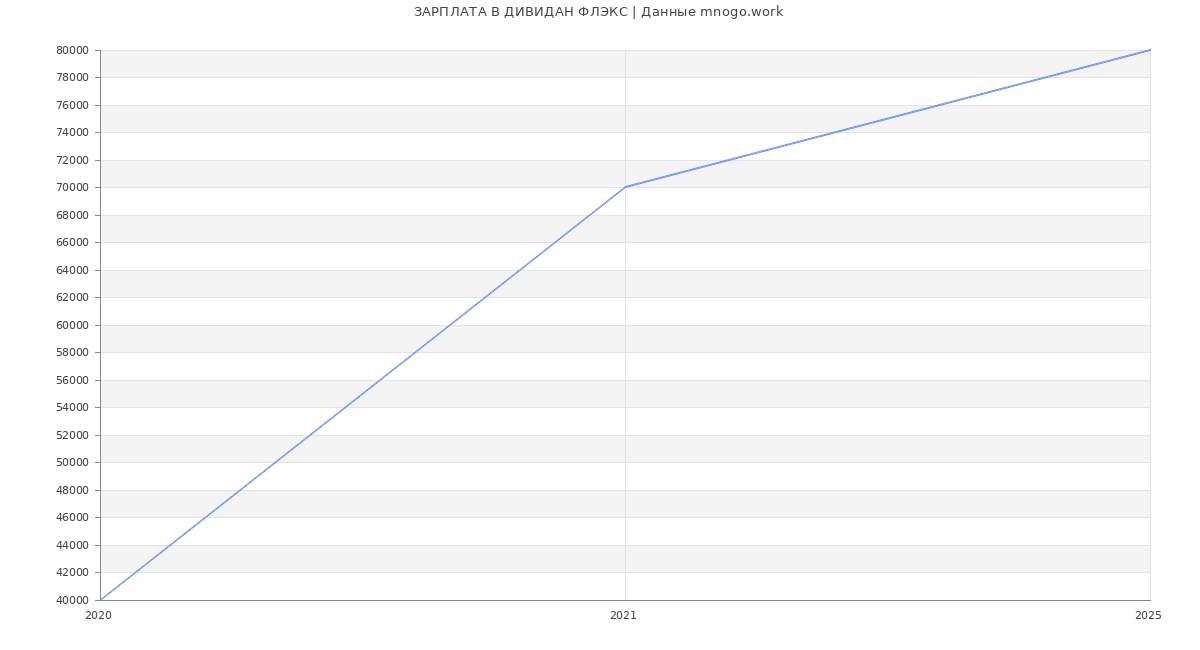This screenshot has width=1200, height=650.
Task: Click the 60000 y-axis label
Action: click(72, 325)
